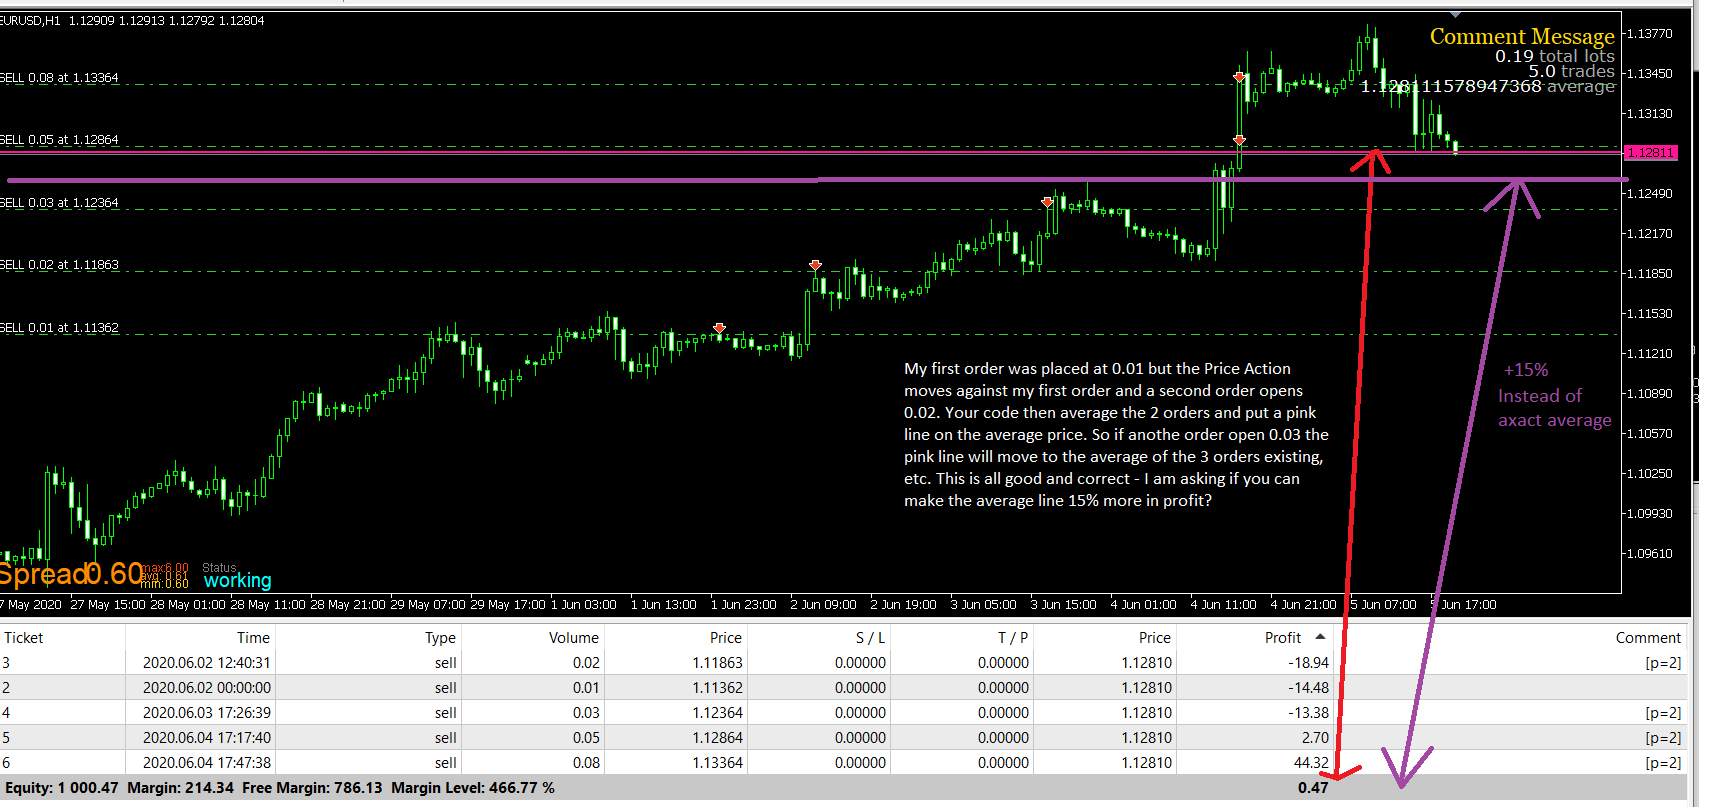
Task: Click the cyan working status label
Action: coord(237,581)
